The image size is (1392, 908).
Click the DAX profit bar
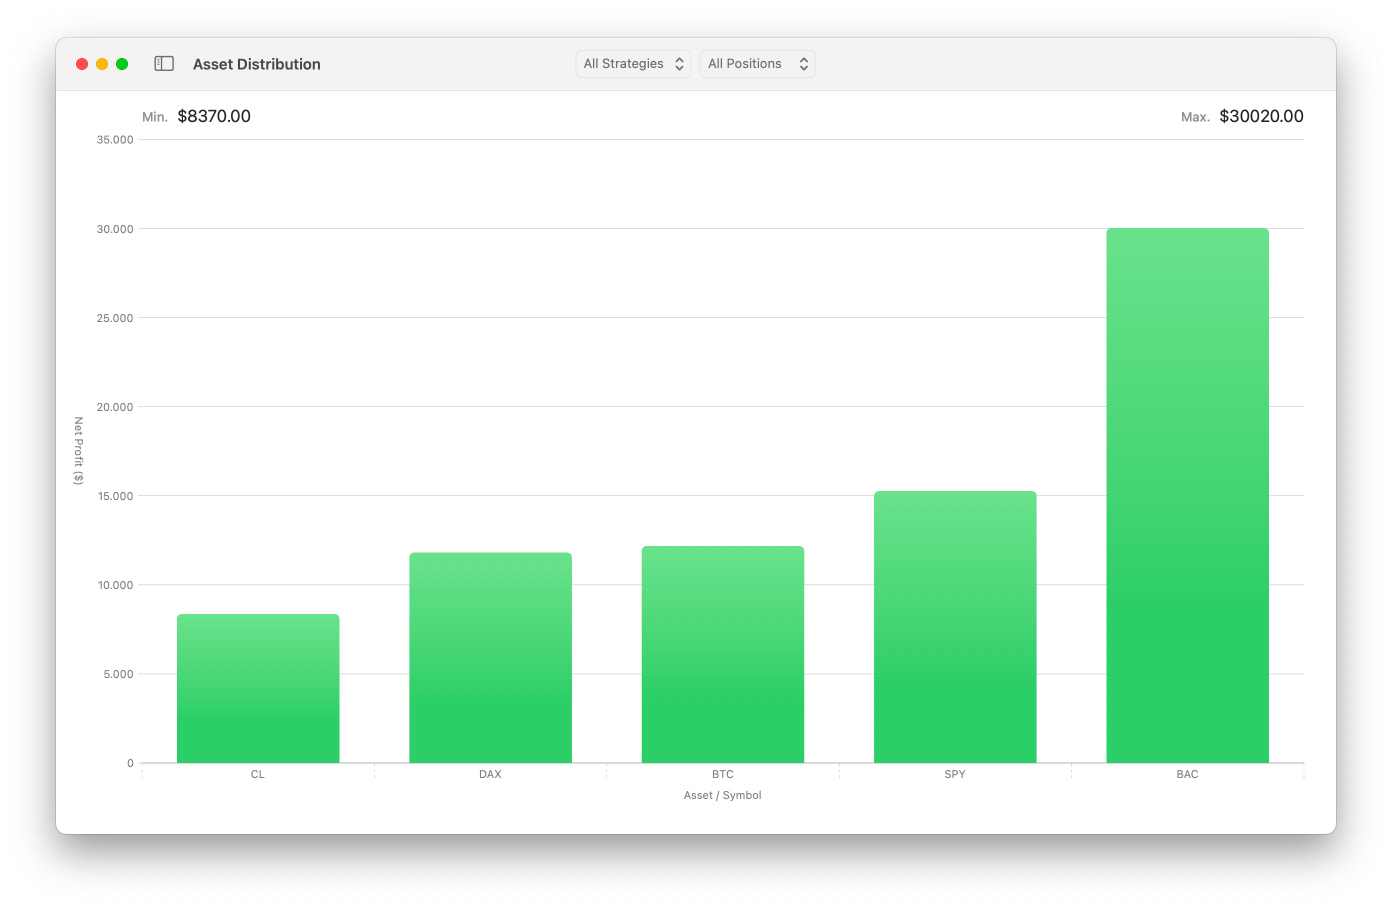(x=490, y=658)
